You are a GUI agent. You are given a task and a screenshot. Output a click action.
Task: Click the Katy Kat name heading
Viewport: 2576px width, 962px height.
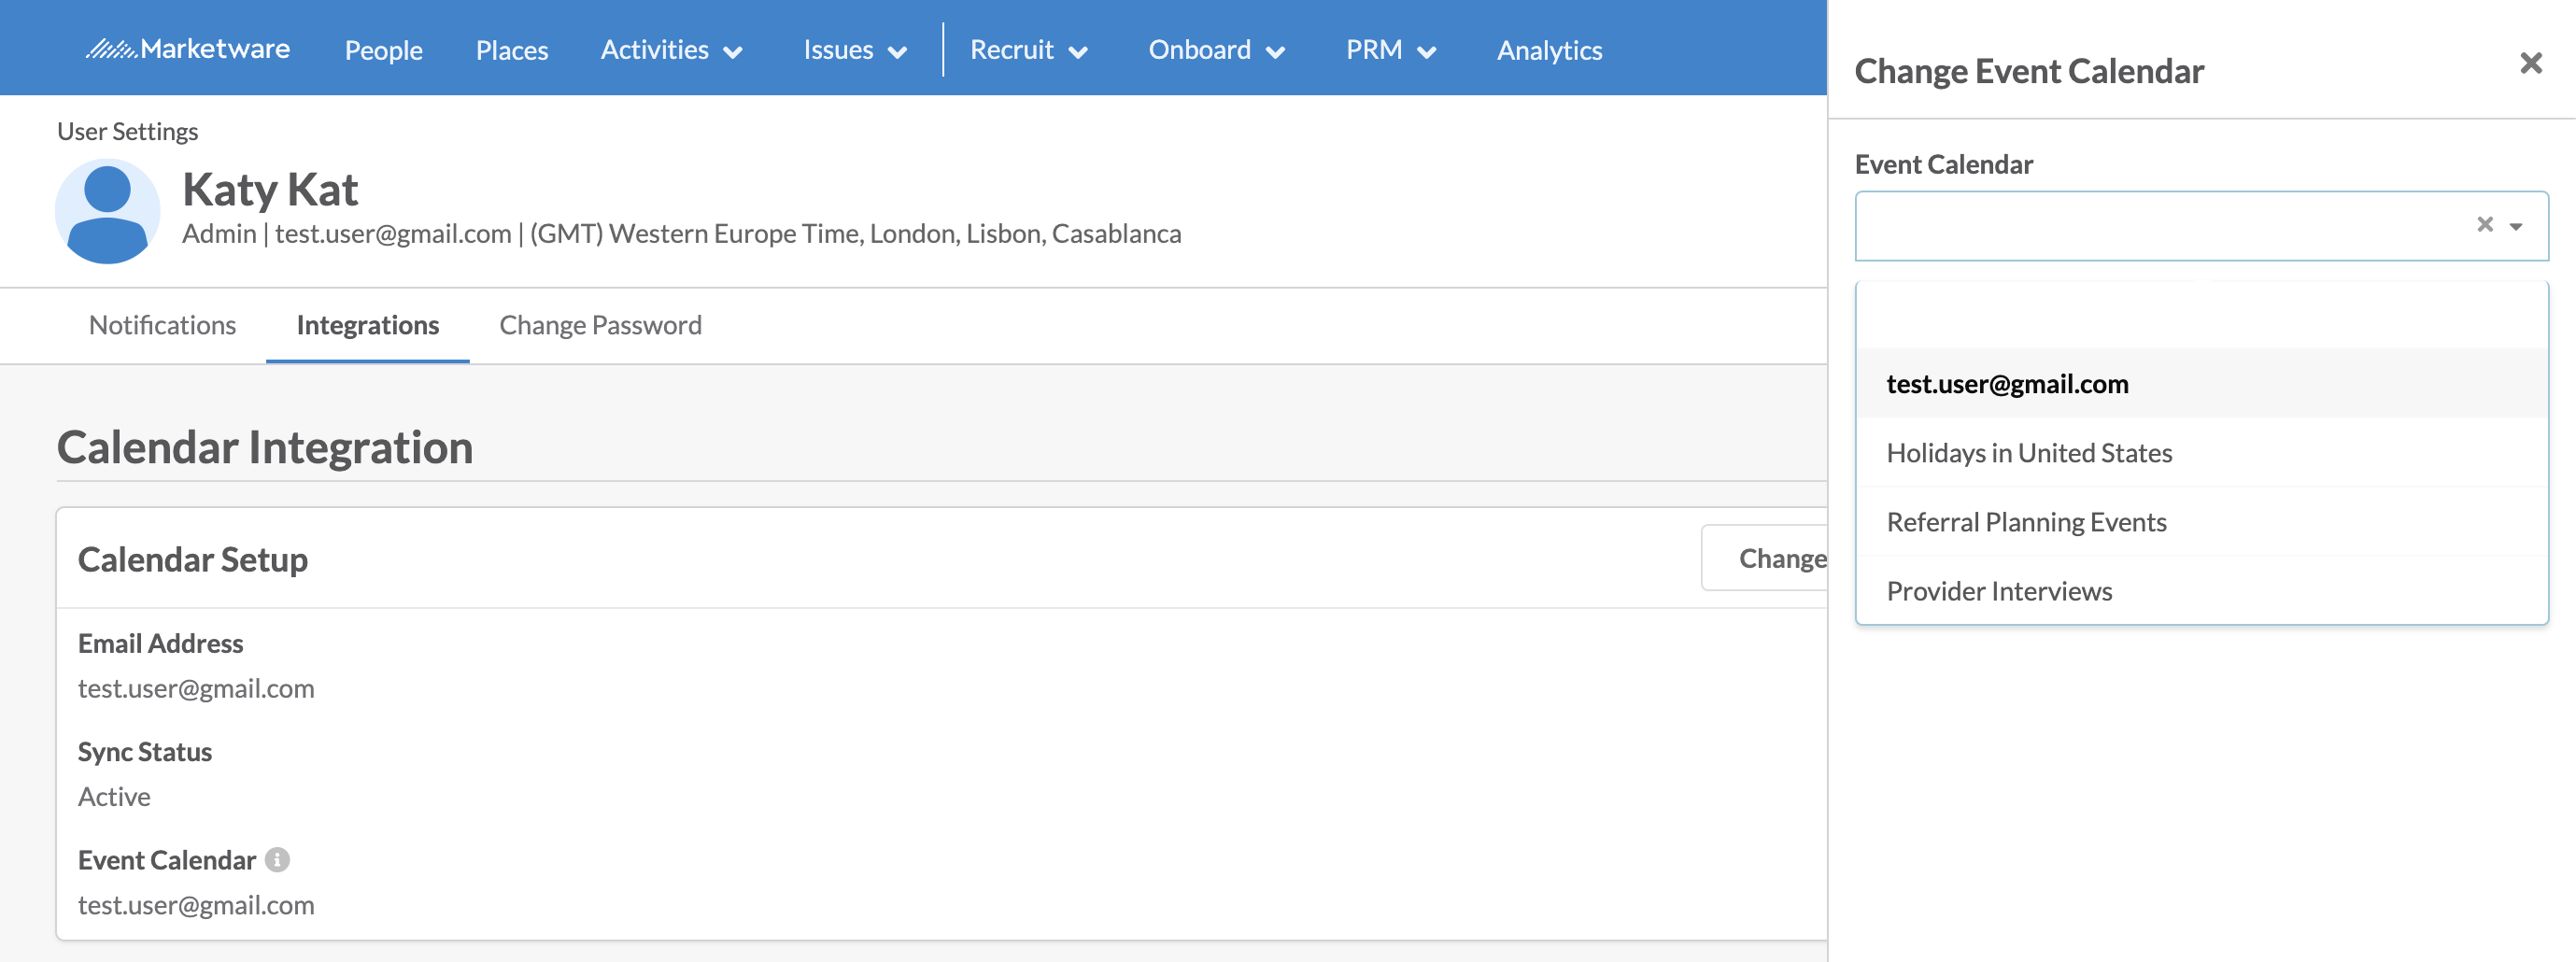point(270,189)
